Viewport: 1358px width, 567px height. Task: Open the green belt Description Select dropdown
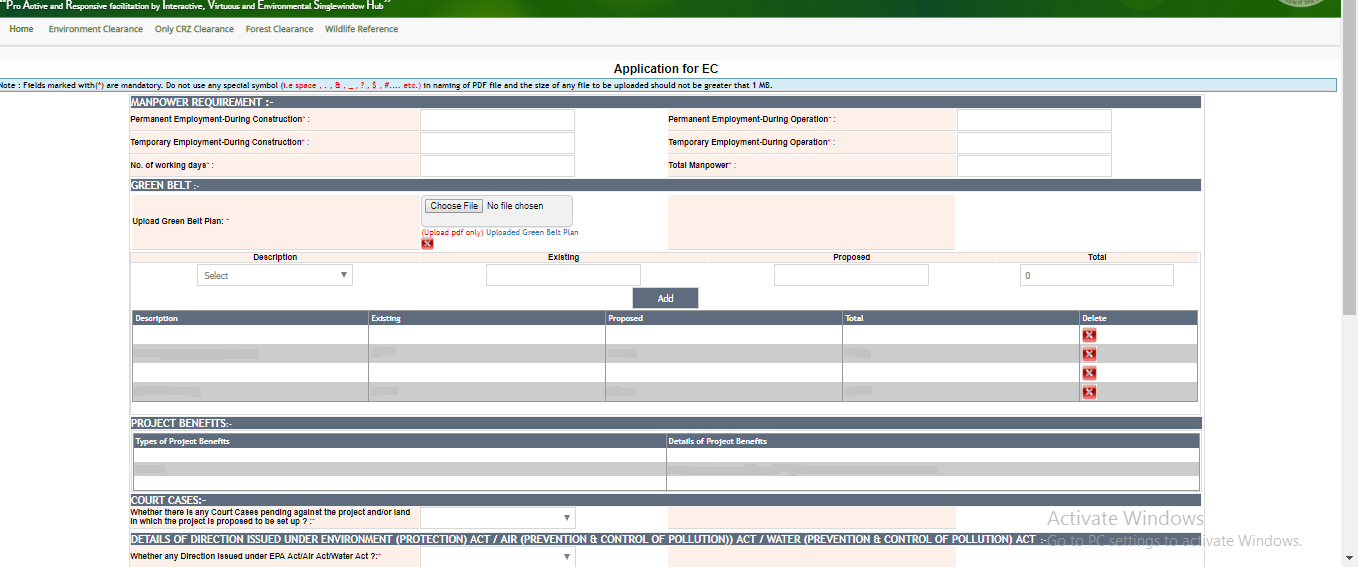[x=275, y=276]
